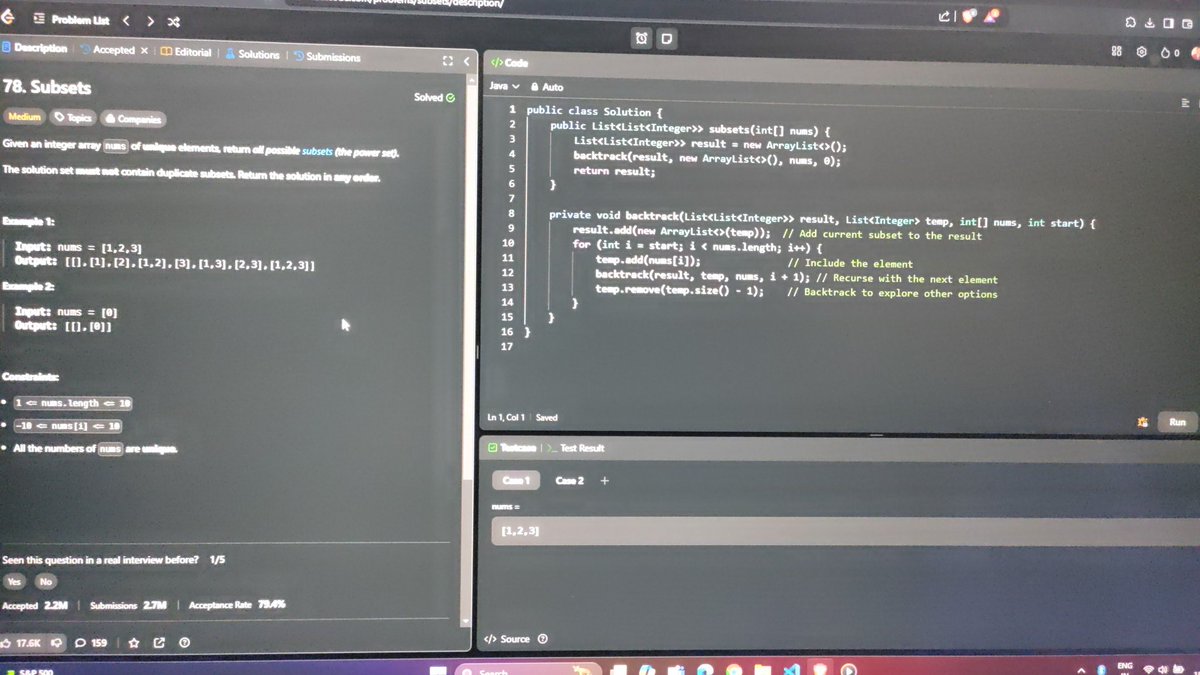Image resolution: width=1200 pixels, height=675 pixels.
Task: Click code line 12 with backtrack recursion
Action: (796, 279)
